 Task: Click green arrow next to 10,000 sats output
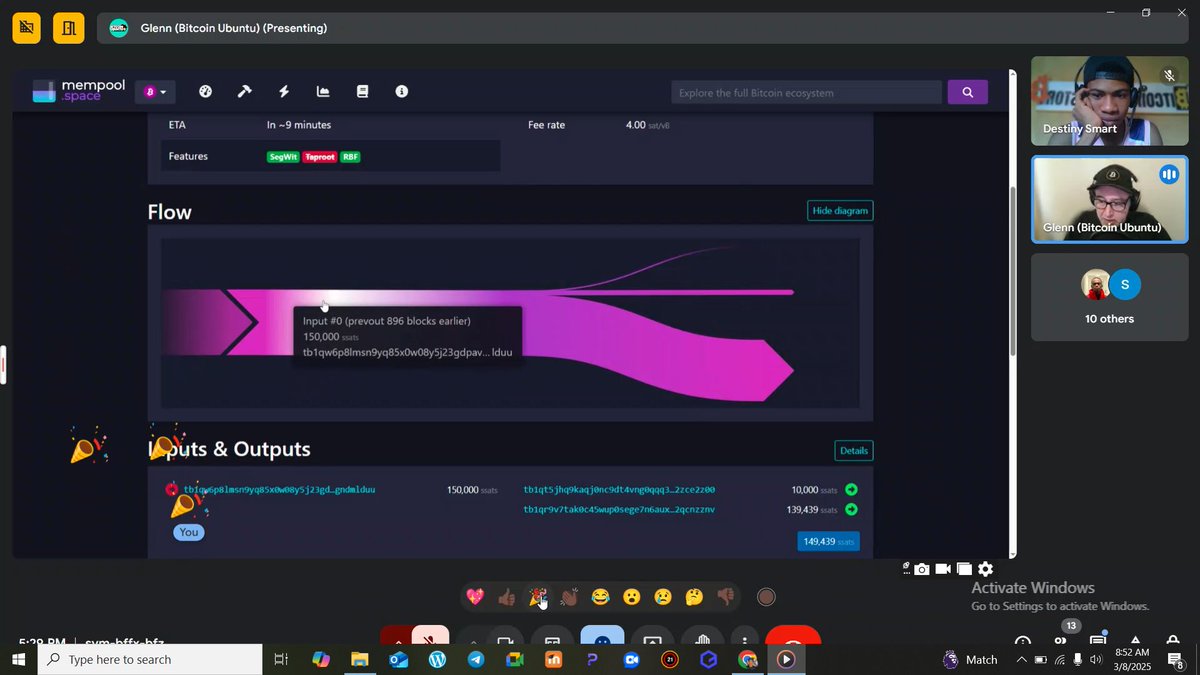click(x=851, y=490)
